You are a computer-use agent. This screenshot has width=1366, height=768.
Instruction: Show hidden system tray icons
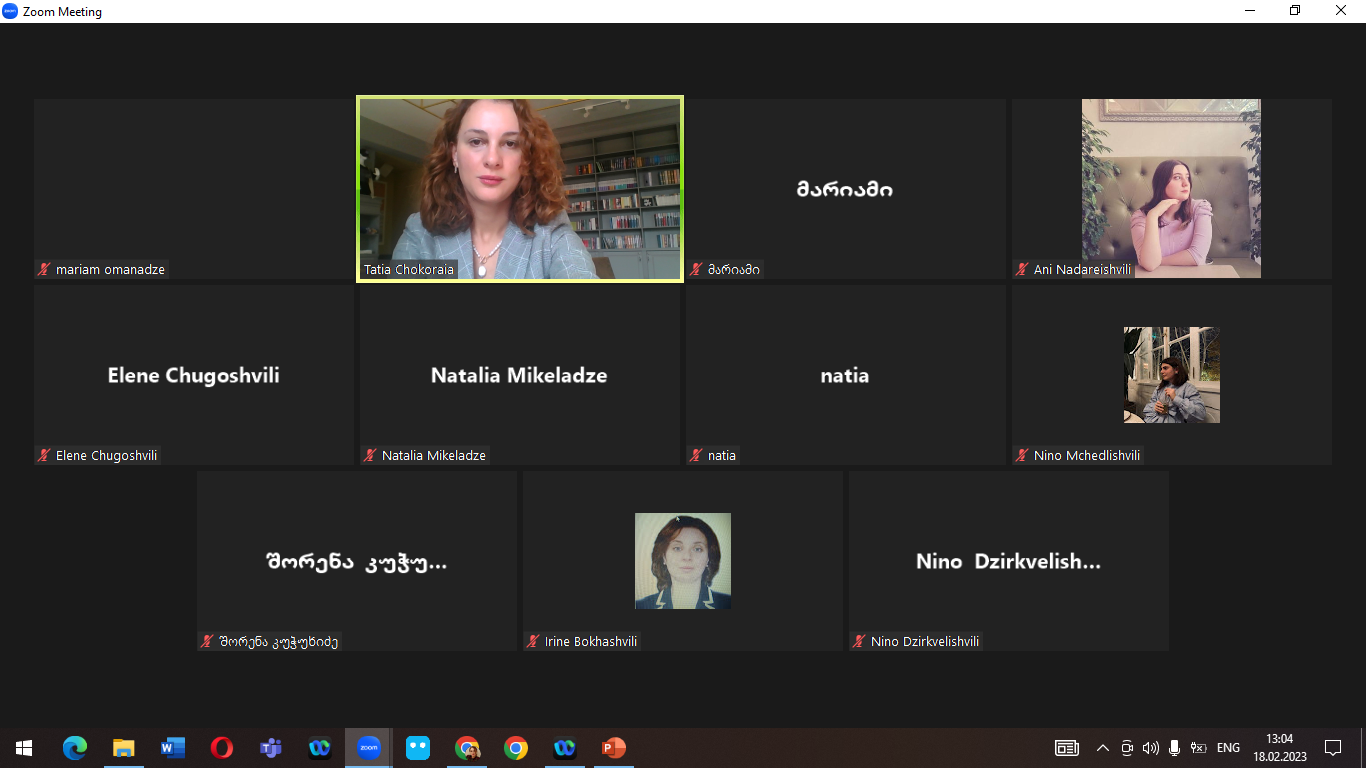[x=1103, y=748]
